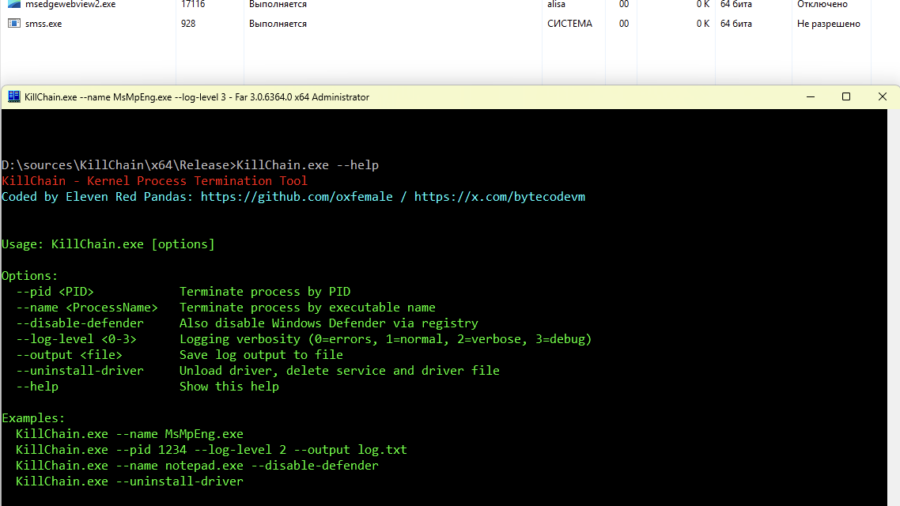The height and width of the screenshot is (506, 900).
Task: Click 'Отключено' cell in msedgewebview2 row
Action: tap(822, 4)
